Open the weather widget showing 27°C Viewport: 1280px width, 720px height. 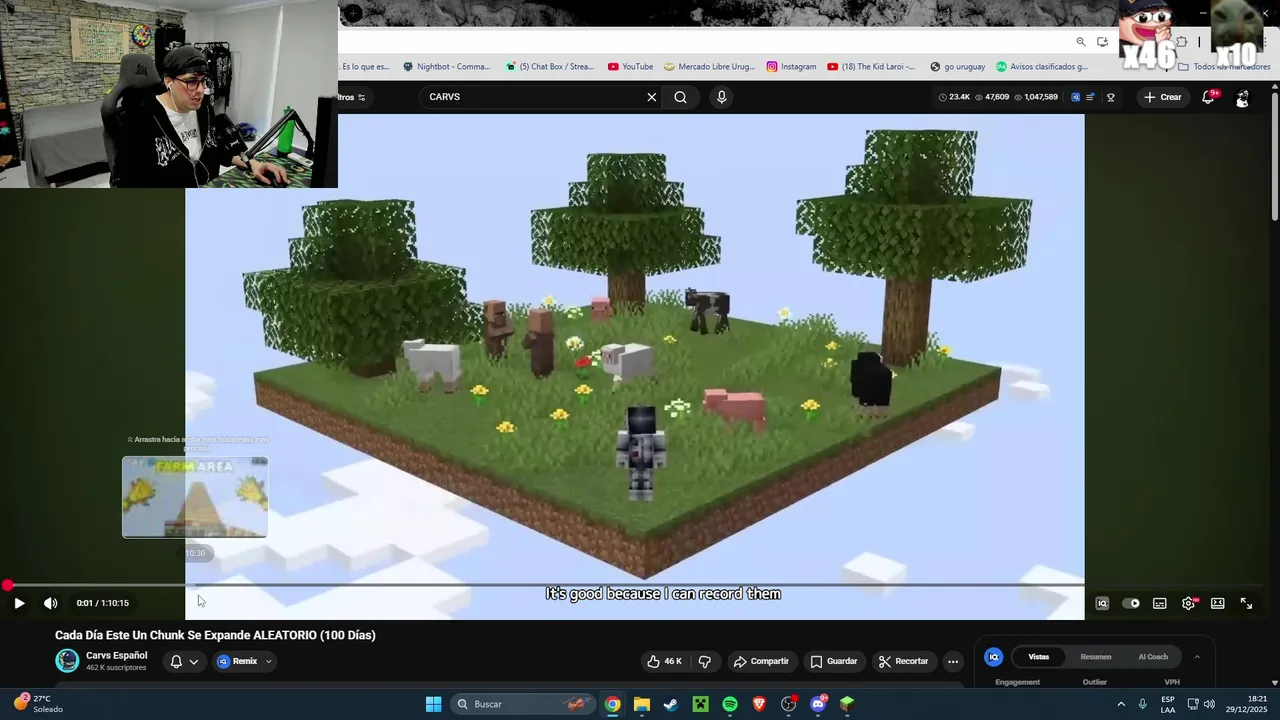40,704
